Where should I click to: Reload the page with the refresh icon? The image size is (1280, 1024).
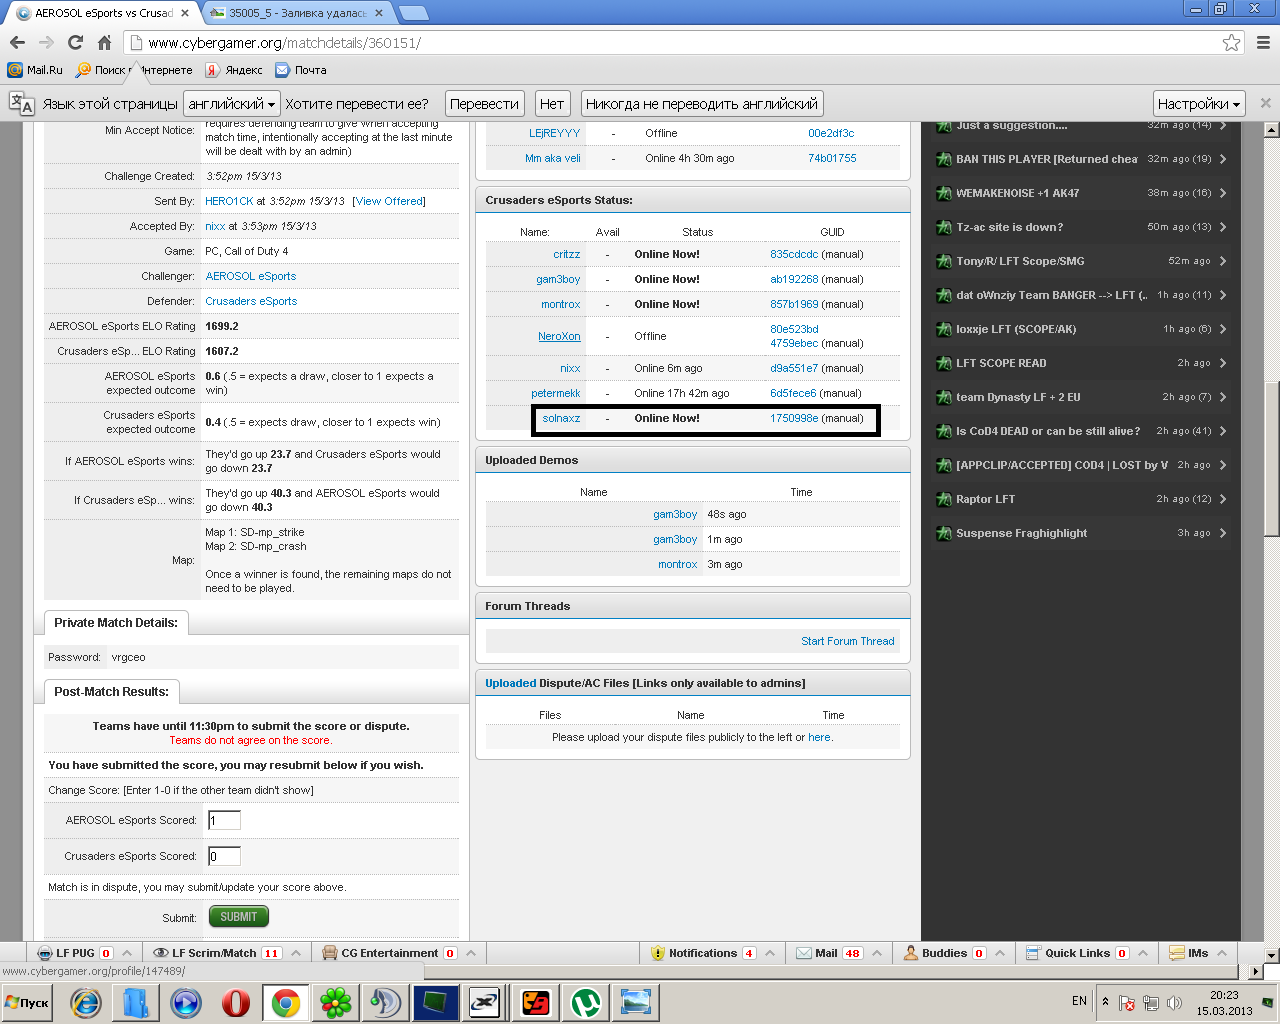75,42
